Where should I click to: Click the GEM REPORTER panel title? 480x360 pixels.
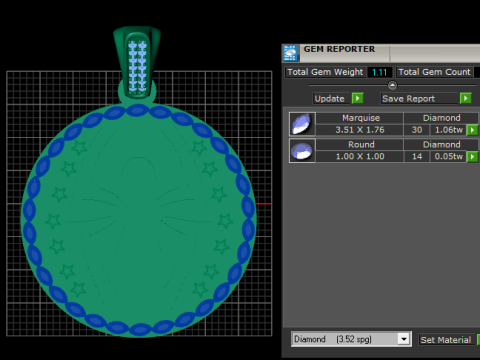[x=339, y=49]
